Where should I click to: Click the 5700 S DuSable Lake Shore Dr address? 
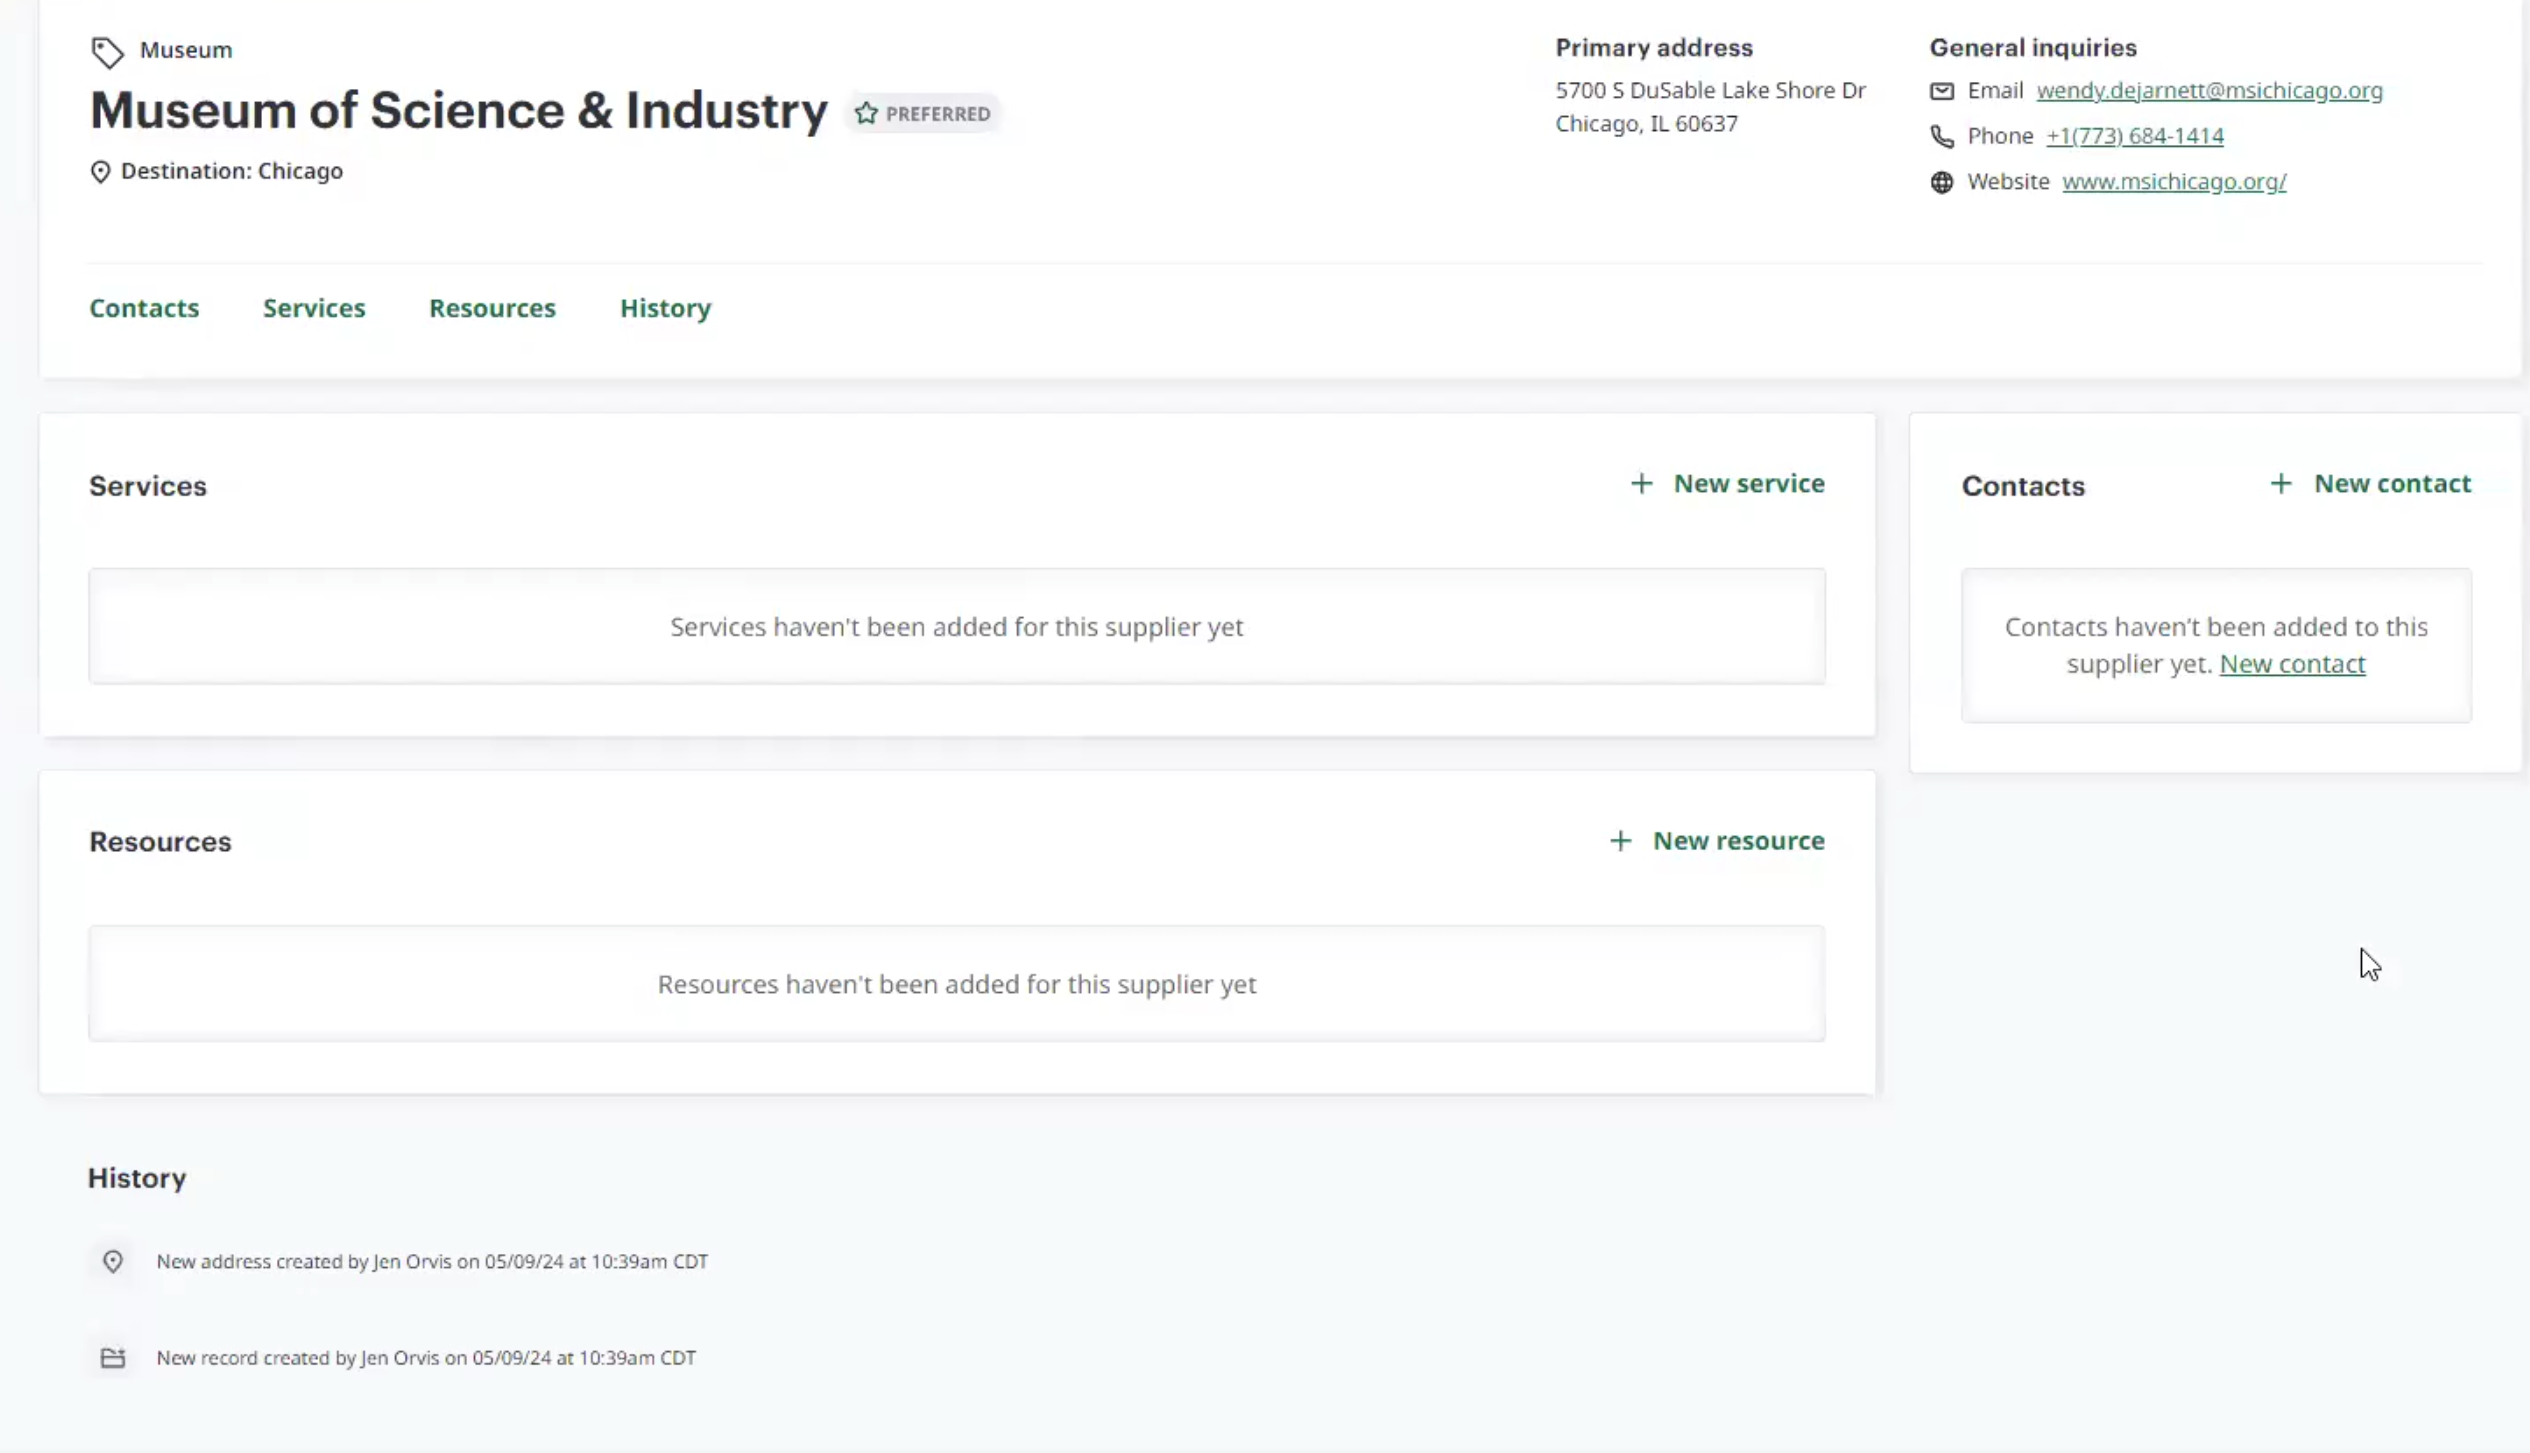point(1710,91)
